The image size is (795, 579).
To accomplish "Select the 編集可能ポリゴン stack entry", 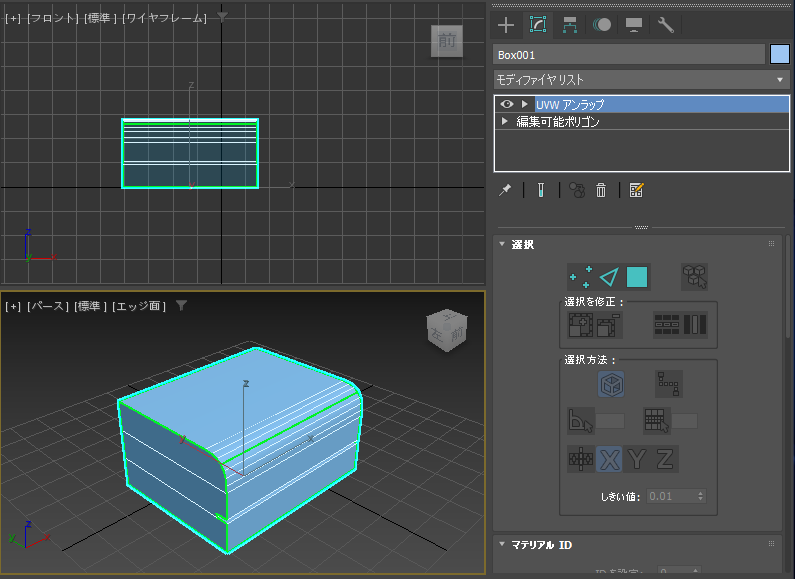I will pos(558,122).
